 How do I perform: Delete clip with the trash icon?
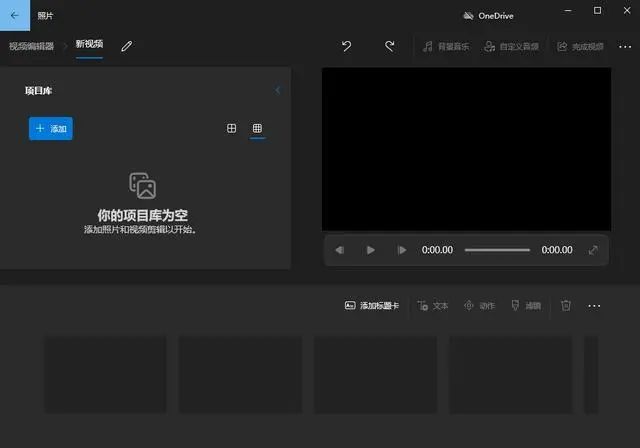pos(566,306)
